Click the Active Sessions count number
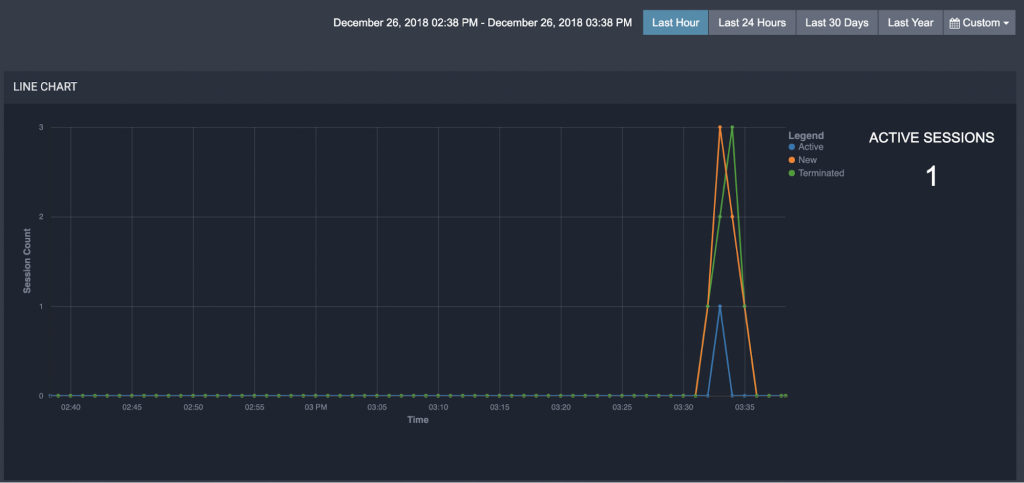This screenshot has width=1024, height=483. (931, 177)
